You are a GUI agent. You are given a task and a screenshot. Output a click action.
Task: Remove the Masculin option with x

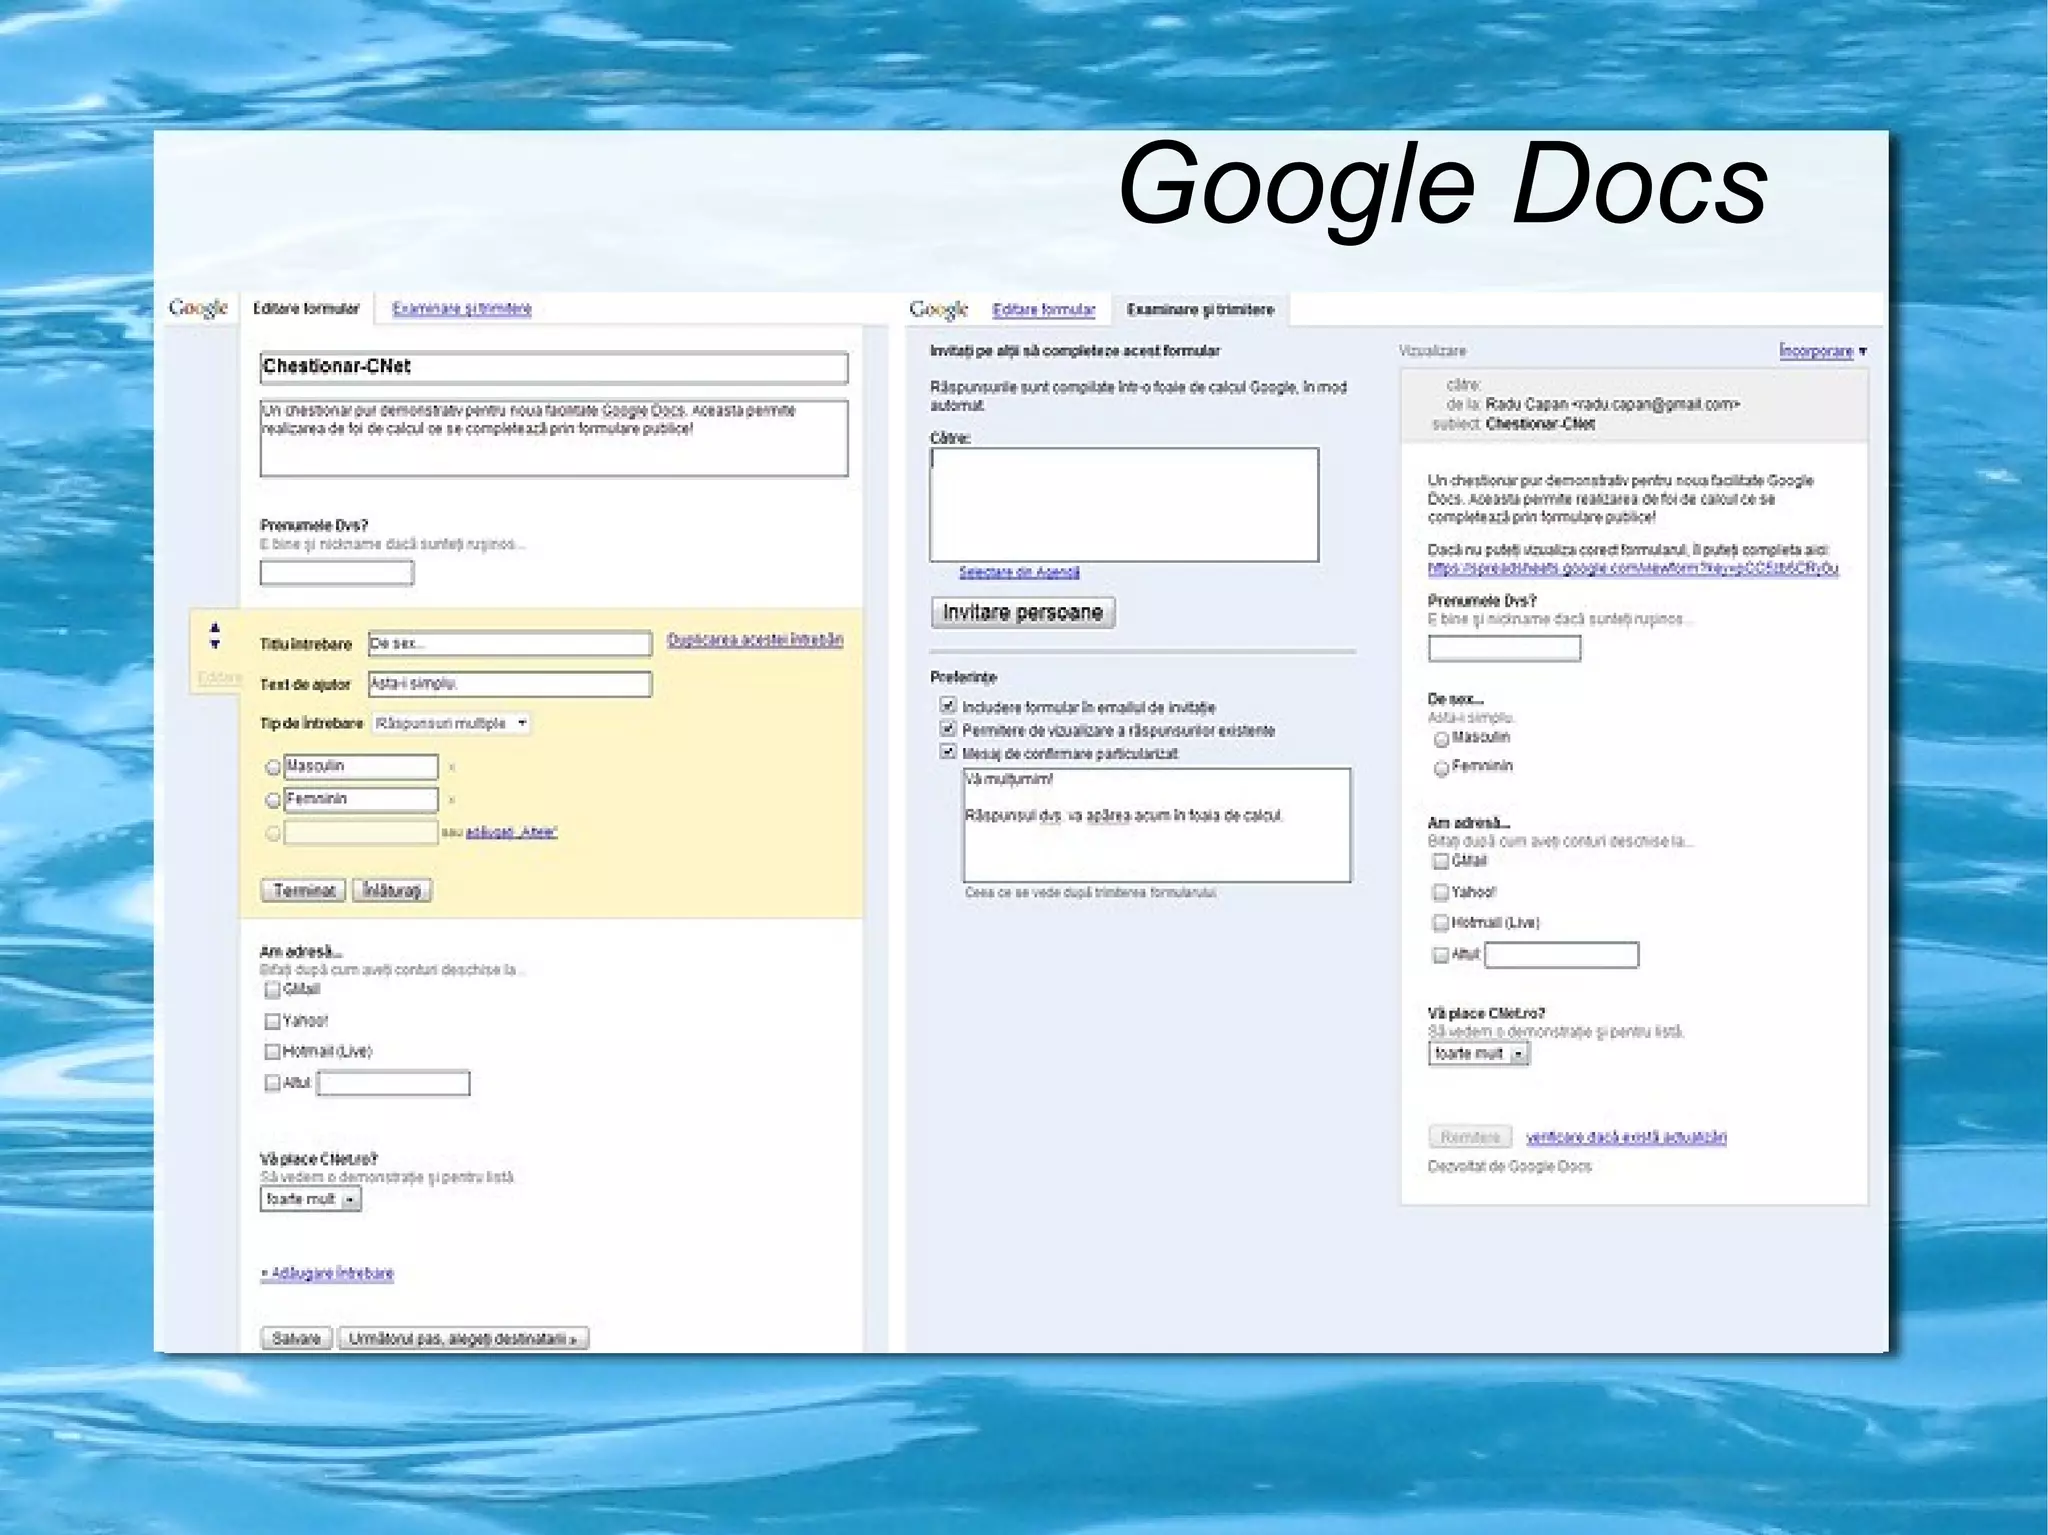click(x=452, y=768)
